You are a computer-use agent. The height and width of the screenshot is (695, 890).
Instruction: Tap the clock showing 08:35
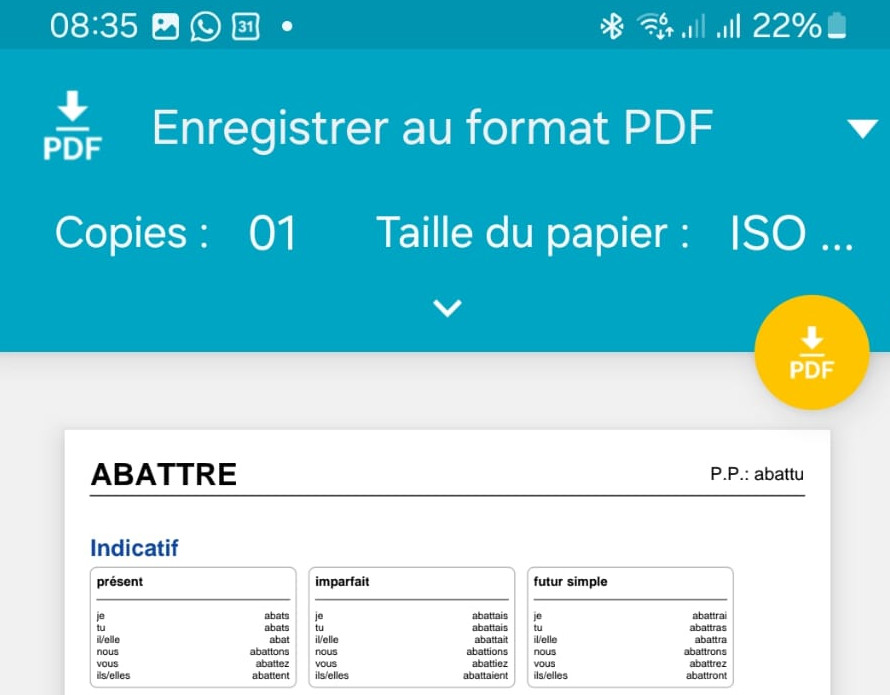click(x=94, y=26)
